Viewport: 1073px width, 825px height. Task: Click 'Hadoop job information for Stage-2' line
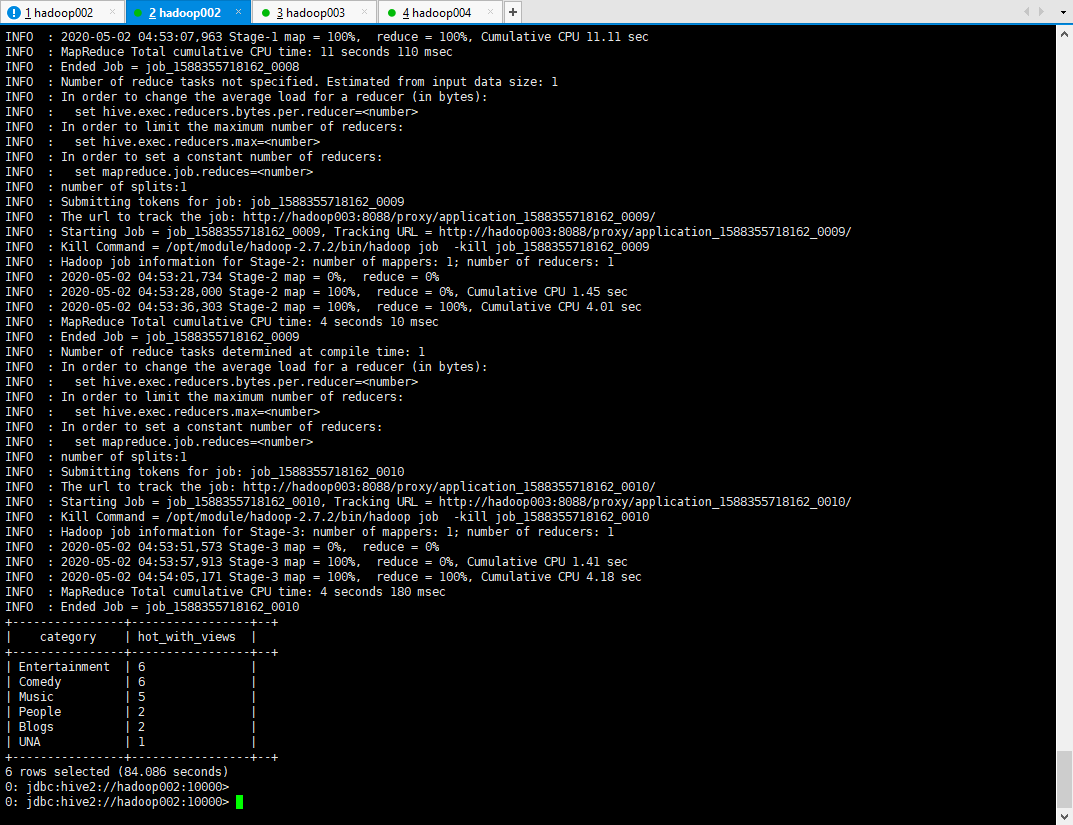point(337,262)
